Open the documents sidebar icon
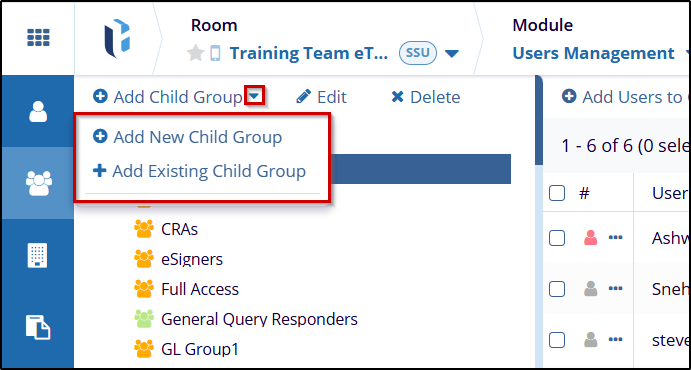 [38, 327]
